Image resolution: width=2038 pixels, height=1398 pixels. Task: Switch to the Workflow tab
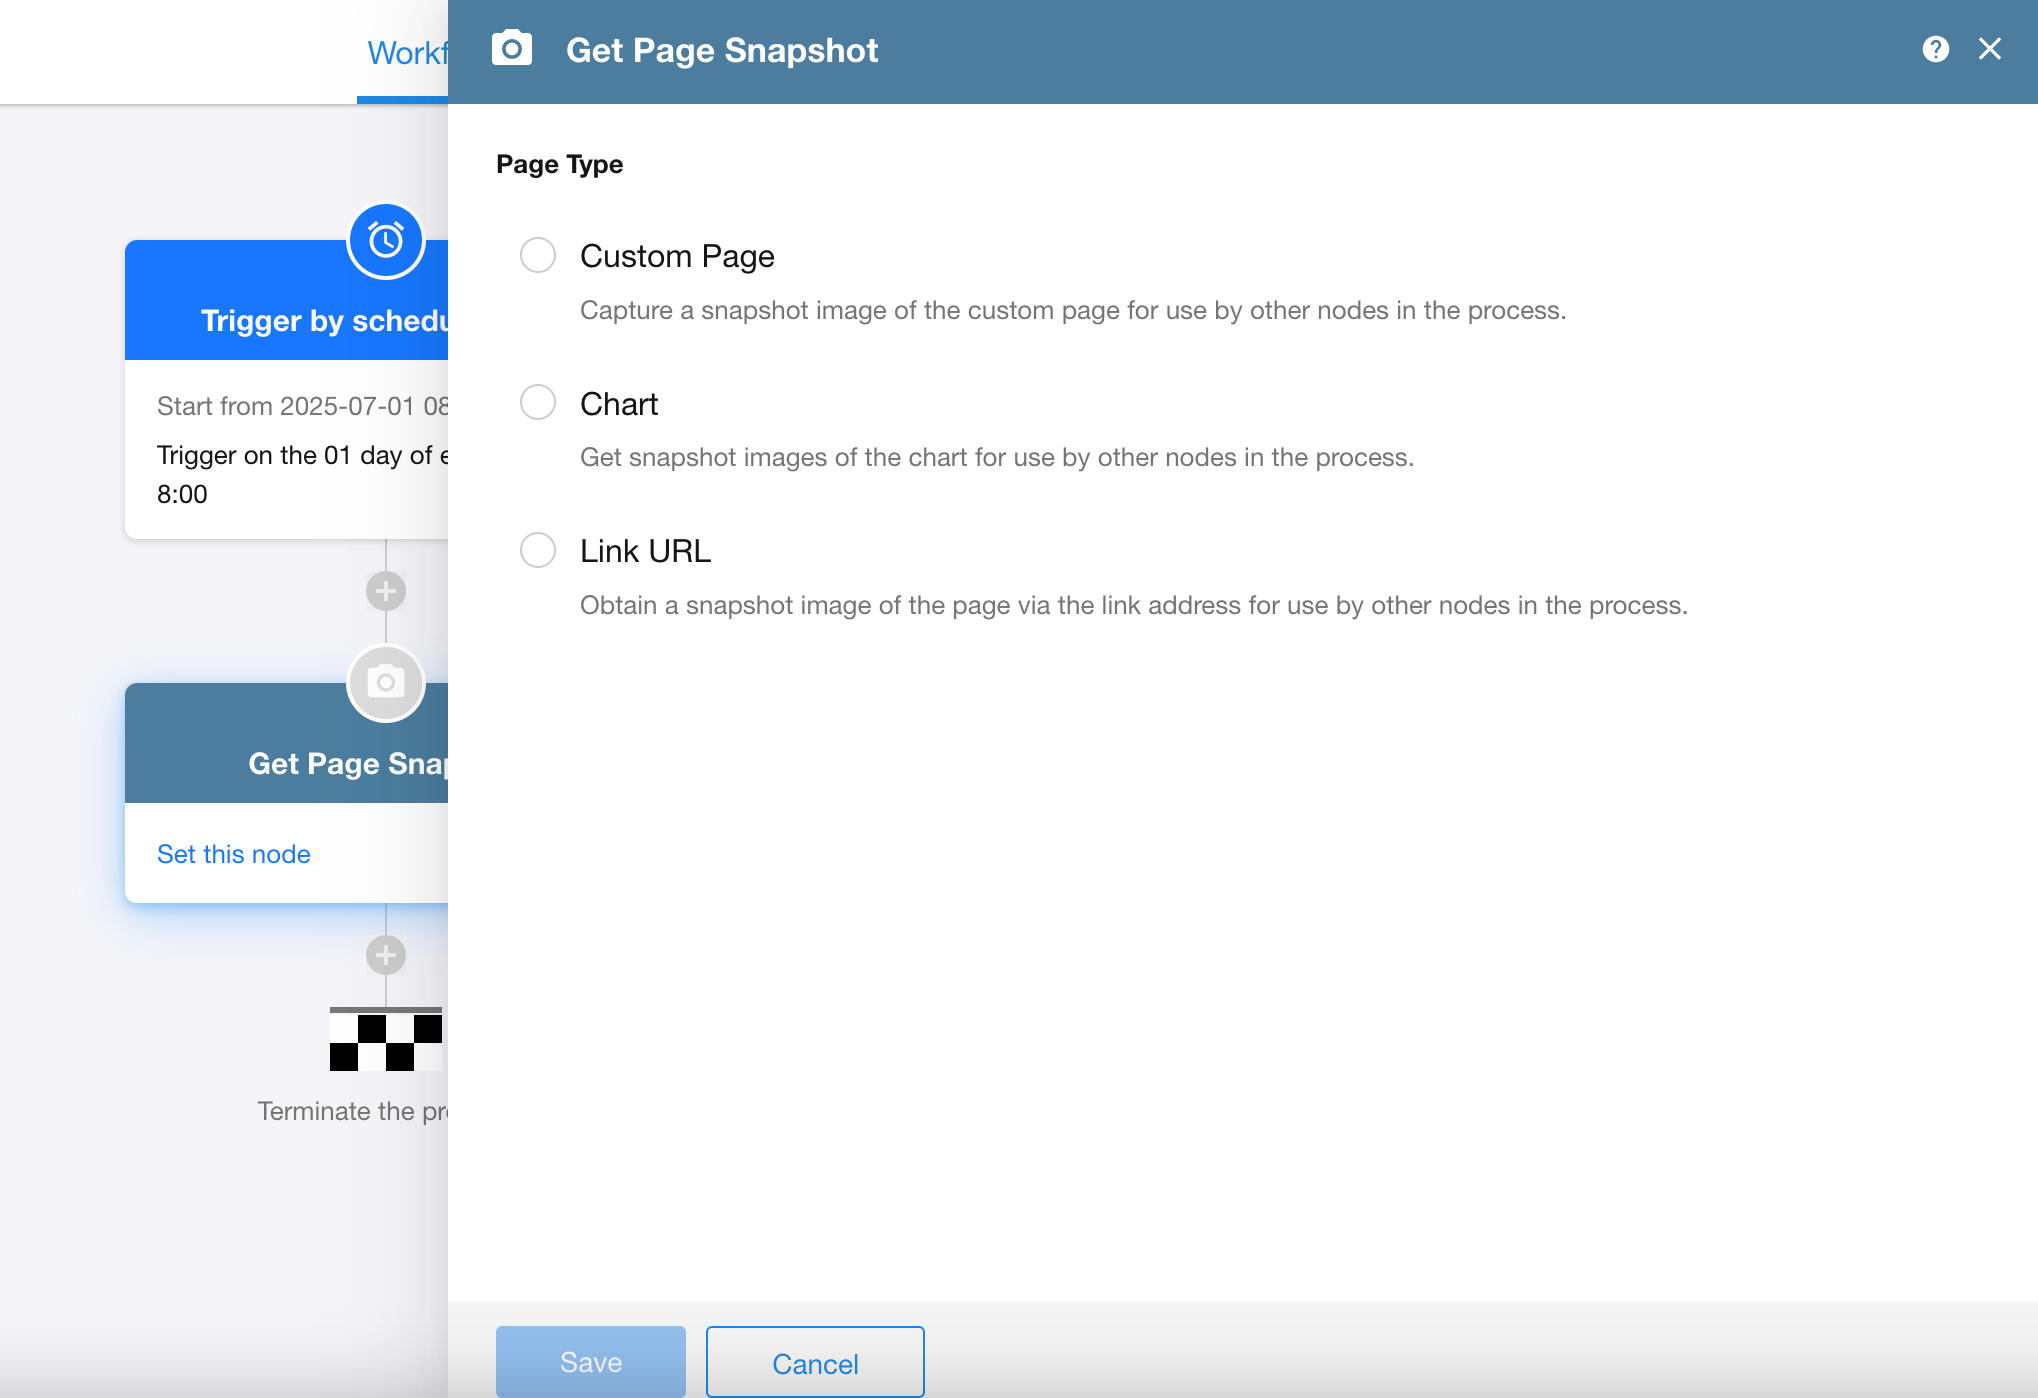406,53
